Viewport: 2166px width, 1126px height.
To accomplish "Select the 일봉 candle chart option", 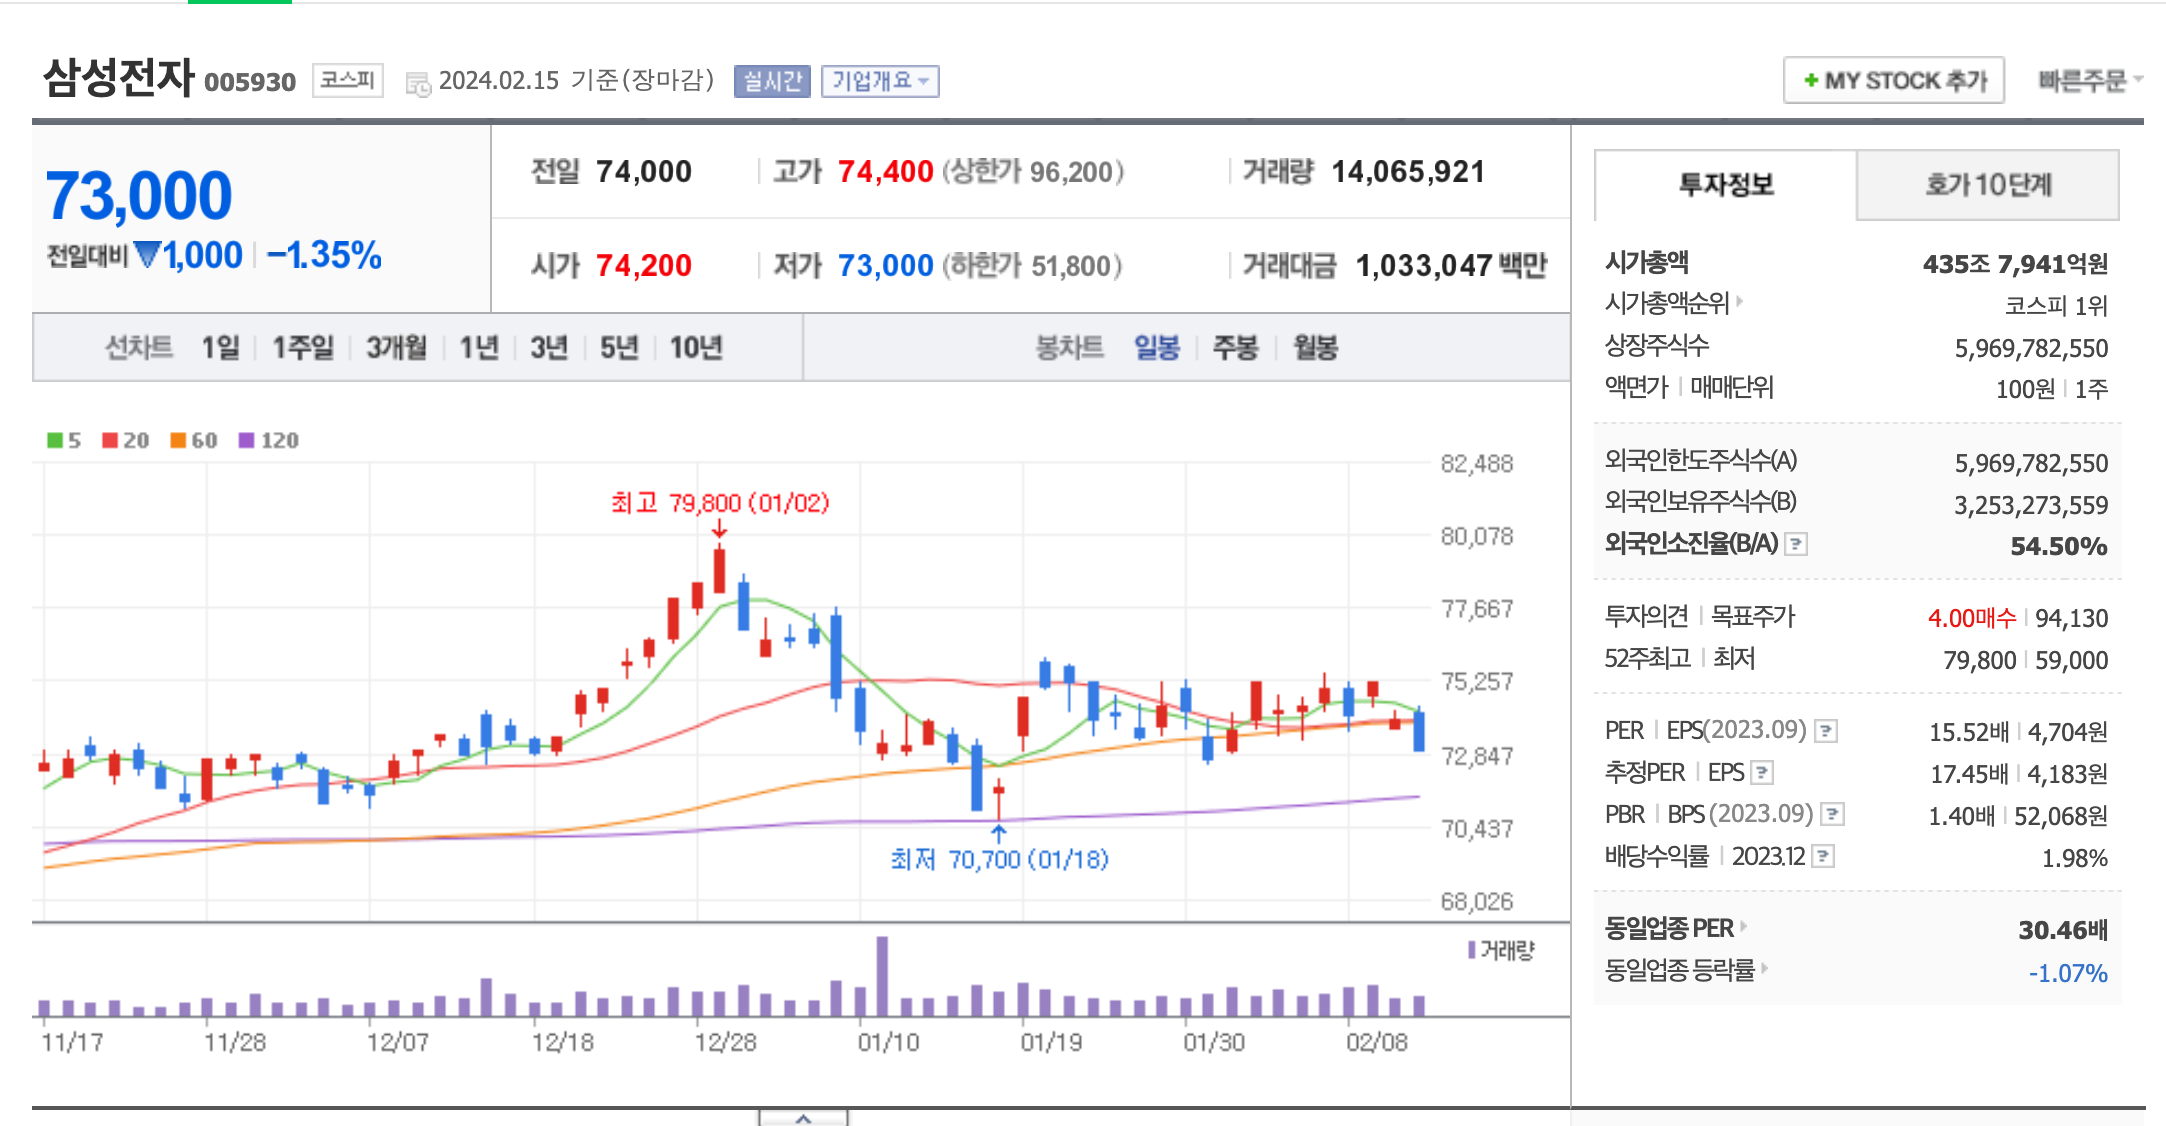I will pos(1156,348).
